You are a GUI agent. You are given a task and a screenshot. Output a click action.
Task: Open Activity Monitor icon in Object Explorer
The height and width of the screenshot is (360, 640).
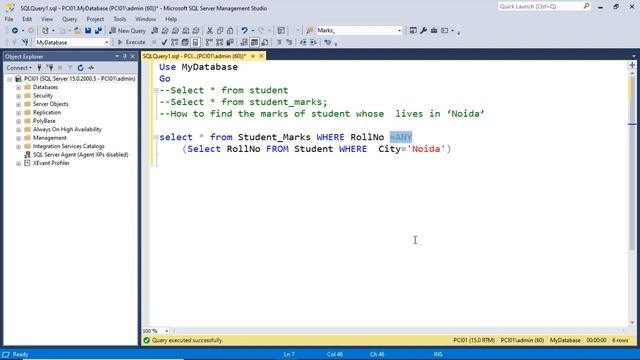click(x=91, y=68)
